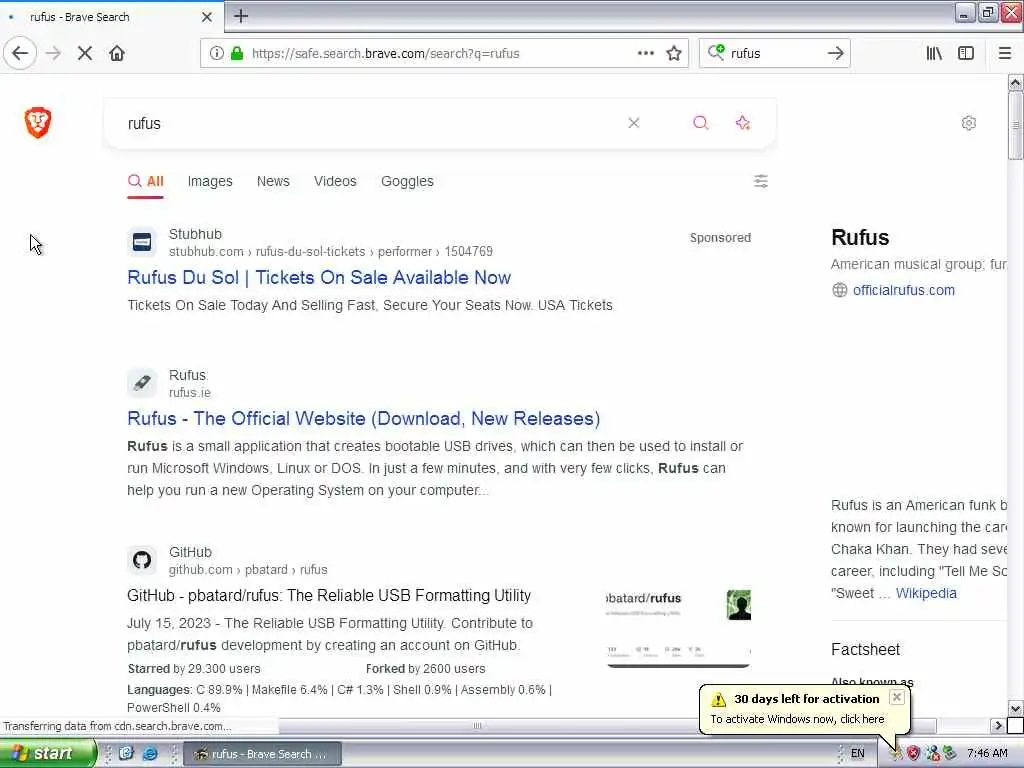Click the green padlock security icon

pyautogui.click(x=238, y=53)
